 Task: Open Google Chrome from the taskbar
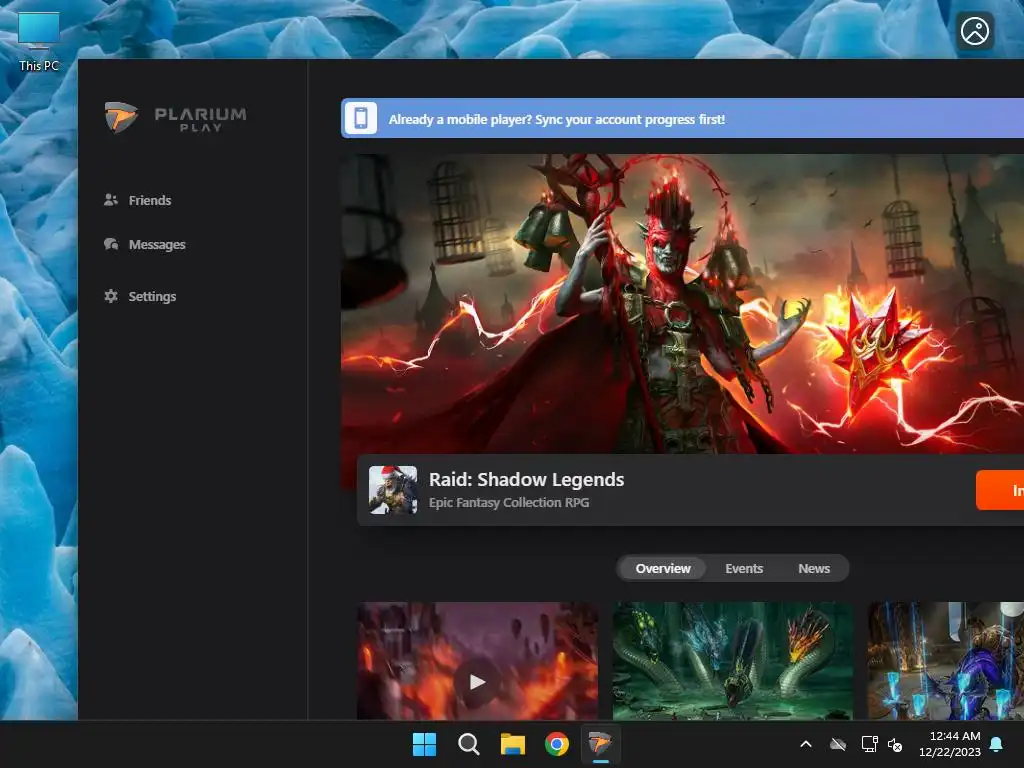[x=556, y=744]
